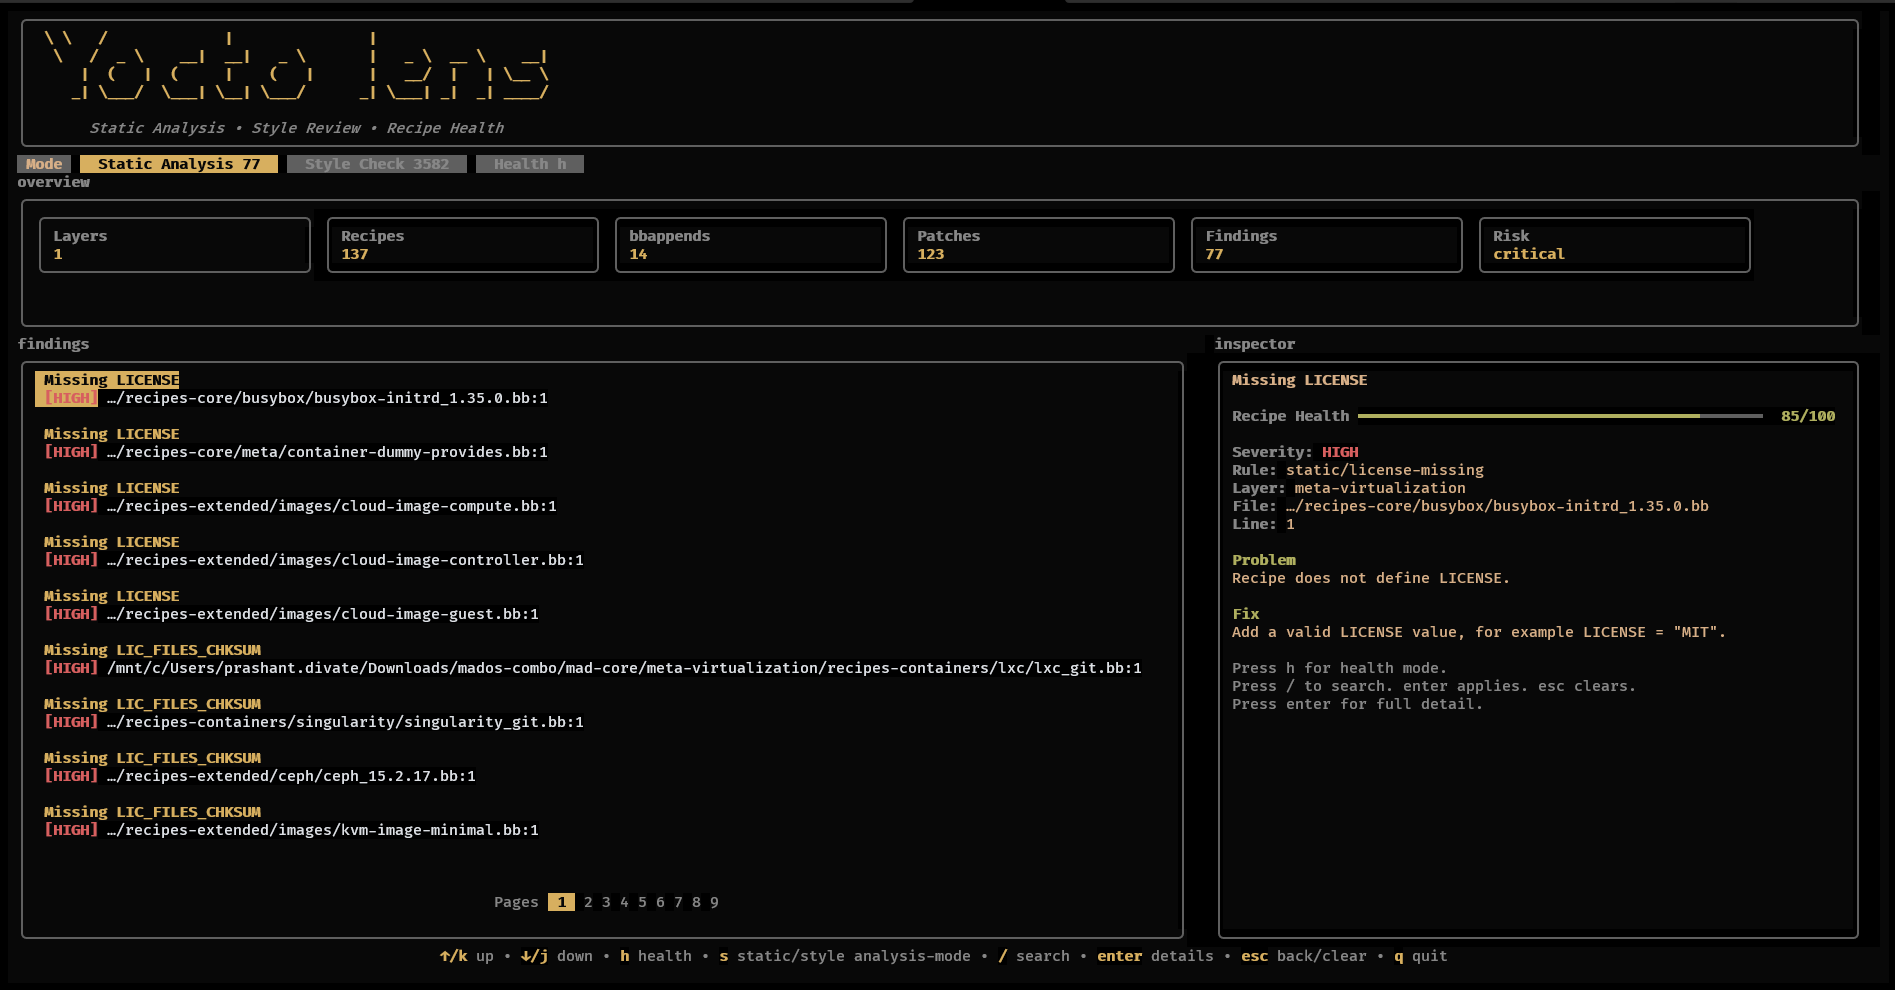Click the 85/100 health score
Screen dimensions: 1895x990
(x=1808, y=416)
